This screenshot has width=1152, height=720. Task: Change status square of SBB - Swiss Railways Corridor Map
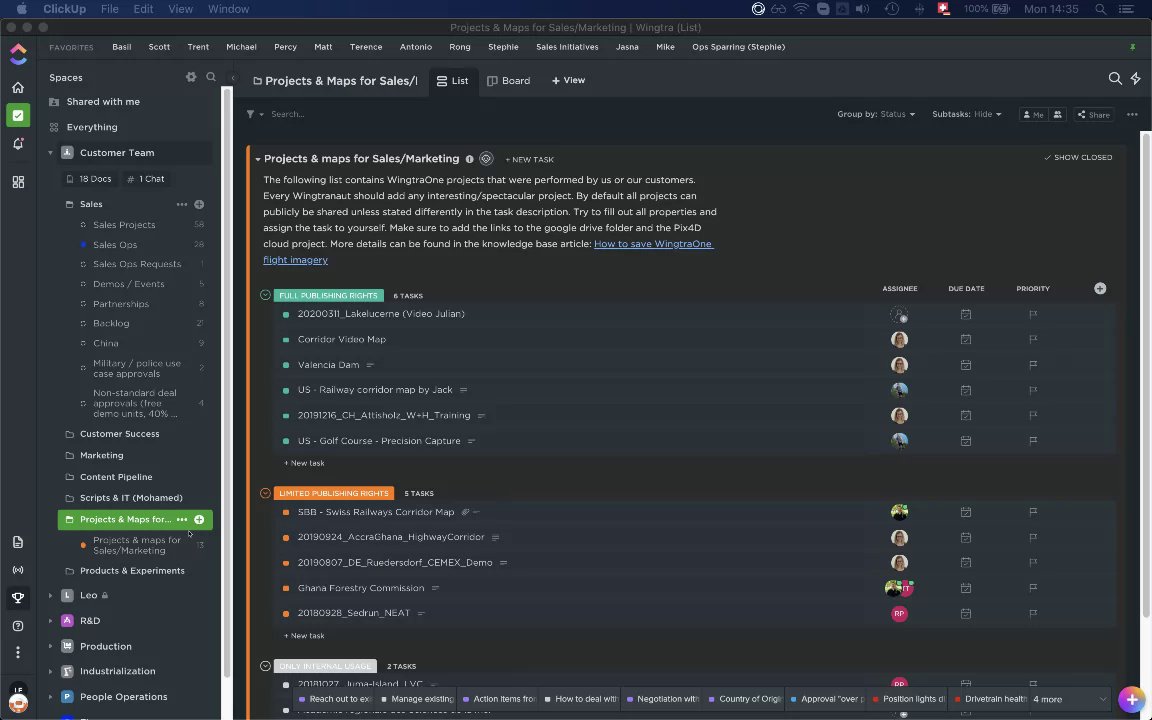coord(286,513)
